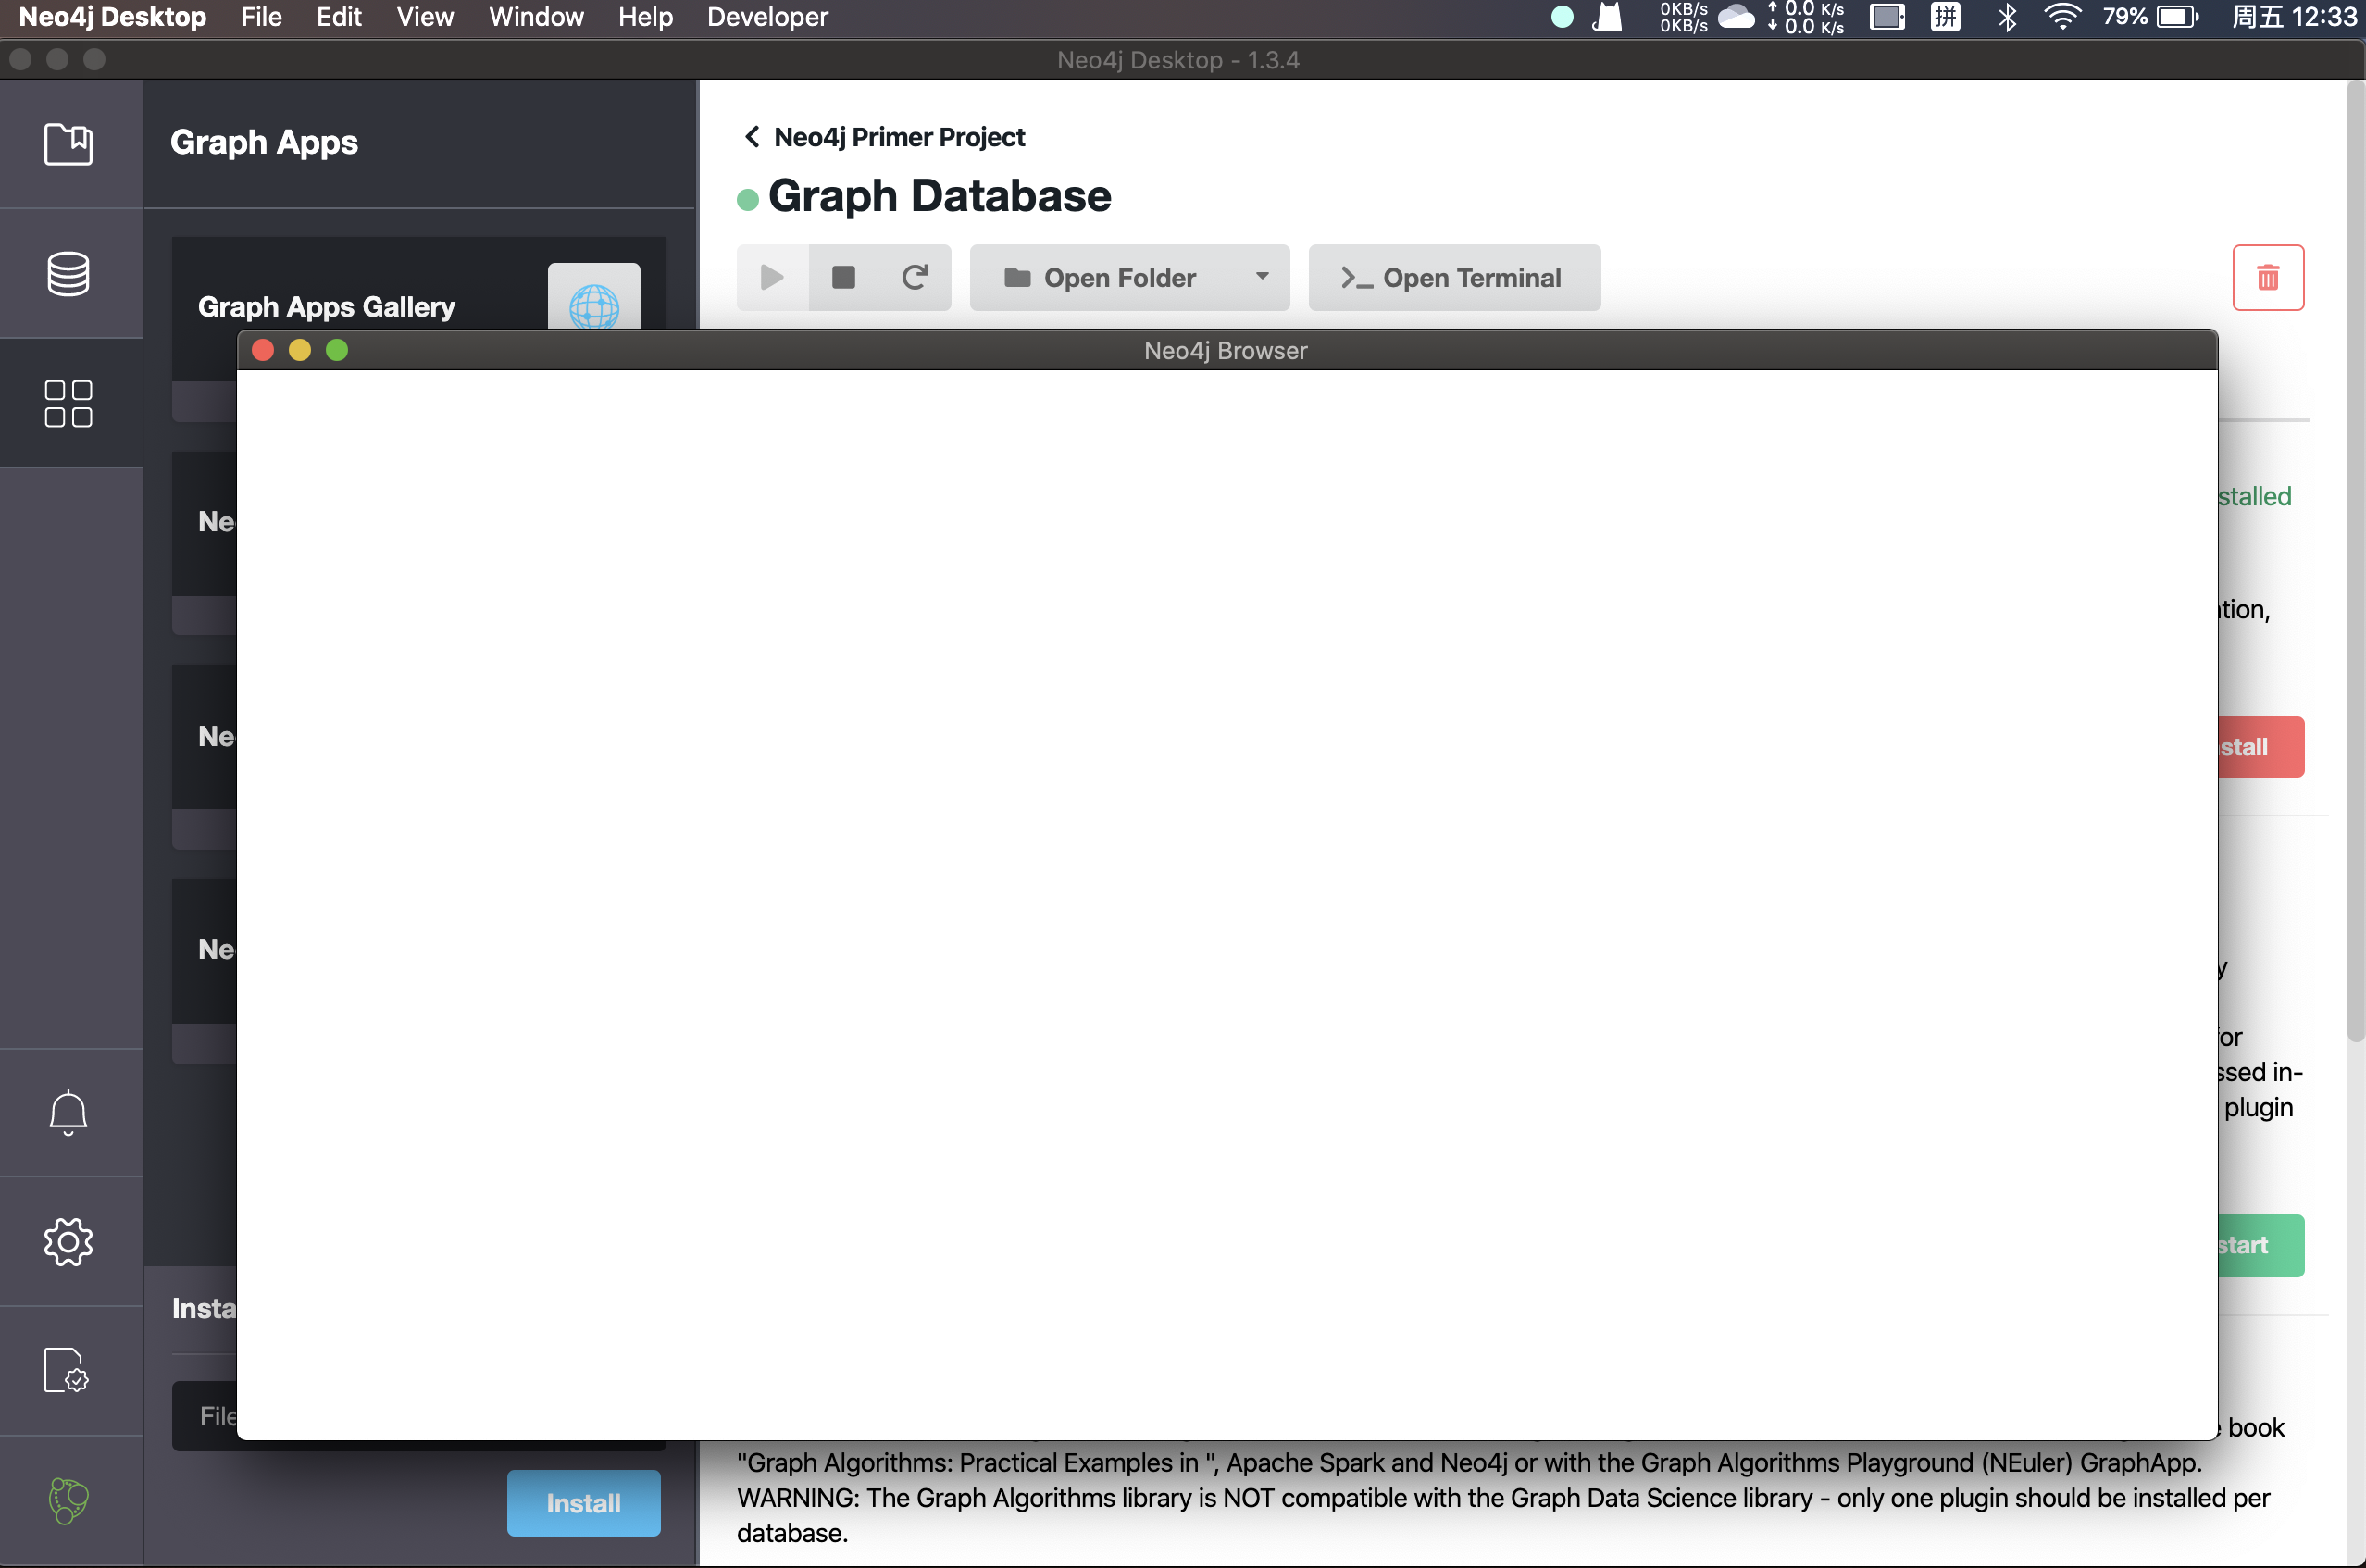Open the Projects sidebar icon
This screenshot has width=2366, height=1568.
click(x=68, y=144)
